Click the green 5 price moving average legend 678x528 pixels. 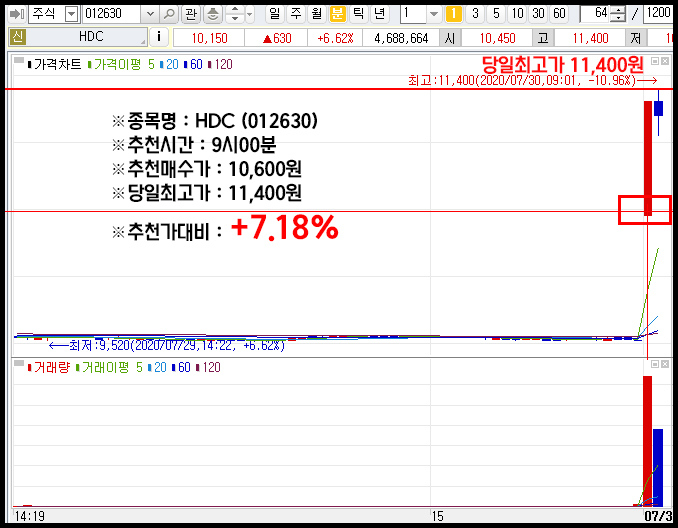(x=151, y=65)
